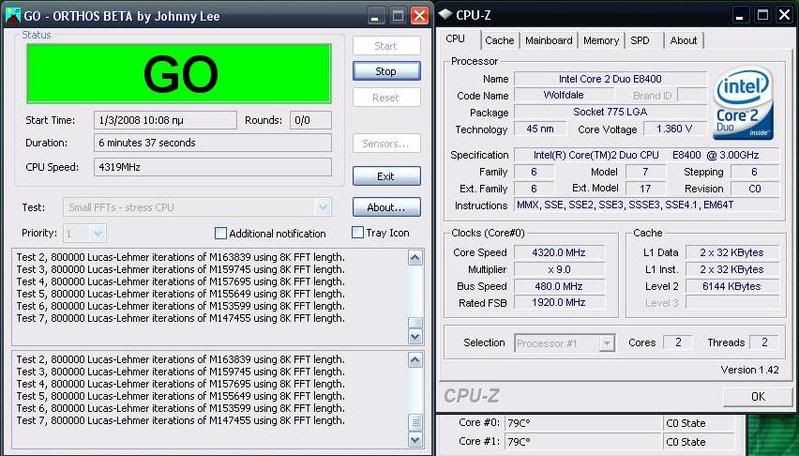Click the Rated FSB value 1920.0 MHz
This screenshot has height=456, width=799.
(x=559, y=303)
